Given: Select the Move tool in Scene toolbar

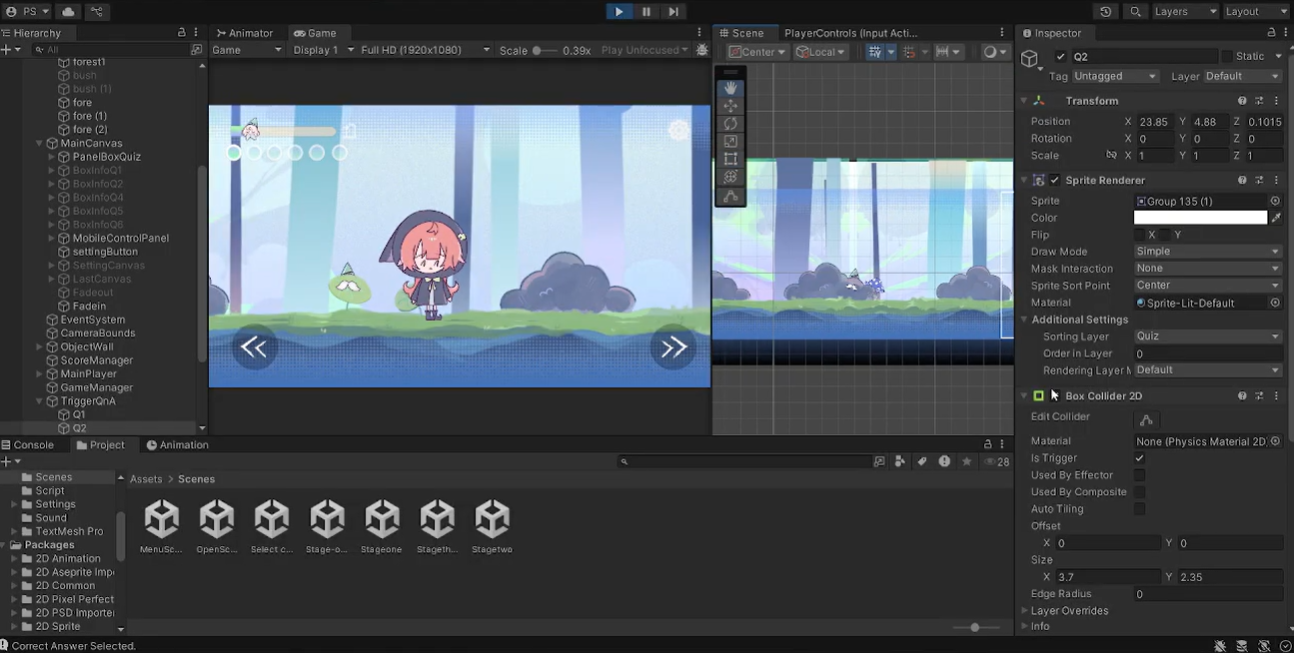Looking at the screenshot, I should (730, 106).
